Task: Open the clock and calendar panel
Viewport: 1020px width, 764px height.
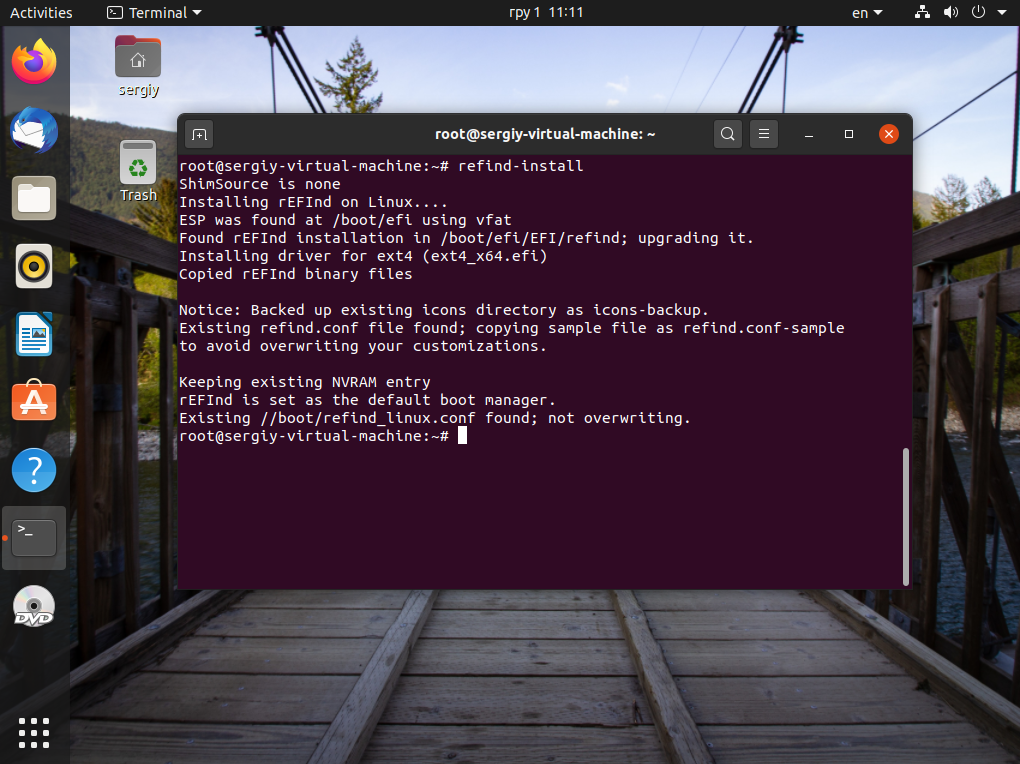Action: click(546, 12)
